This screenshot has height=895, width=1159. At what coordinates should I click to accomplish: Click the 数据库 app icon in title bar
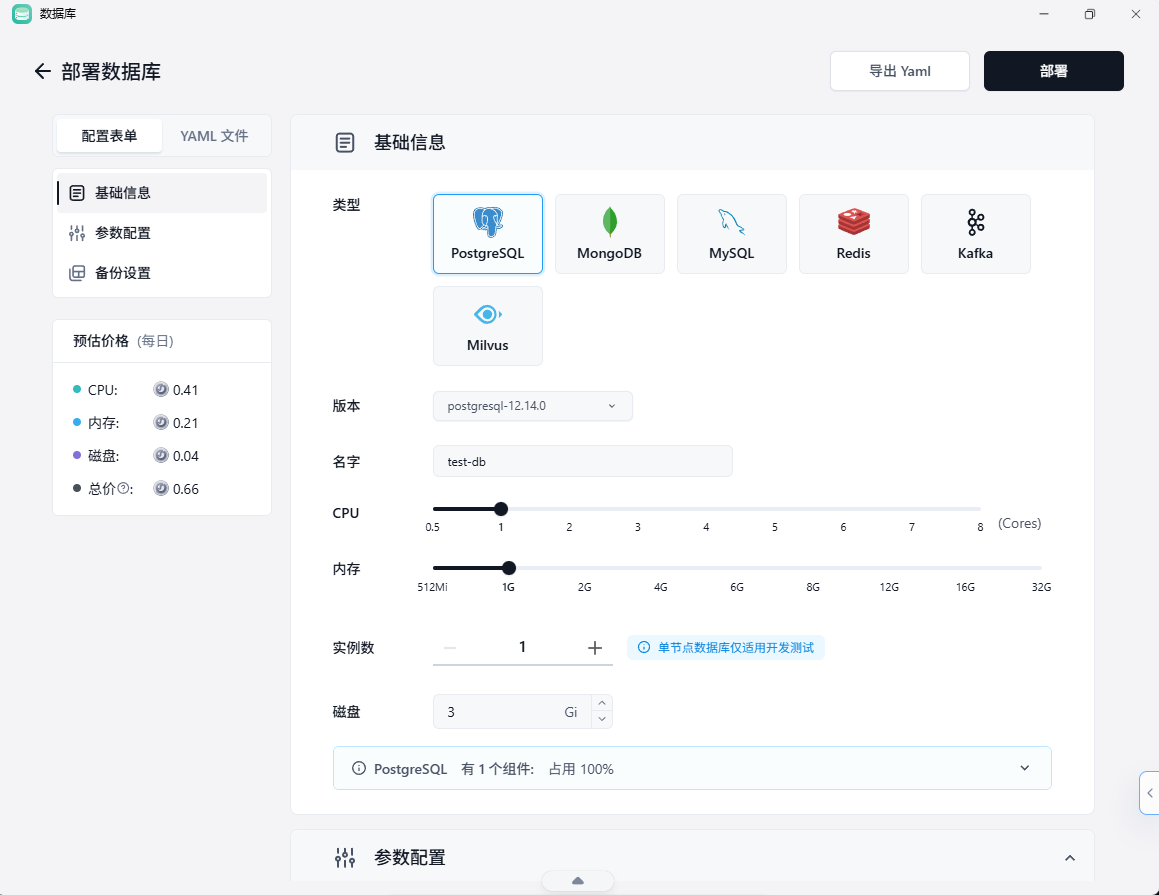(22, 14)
